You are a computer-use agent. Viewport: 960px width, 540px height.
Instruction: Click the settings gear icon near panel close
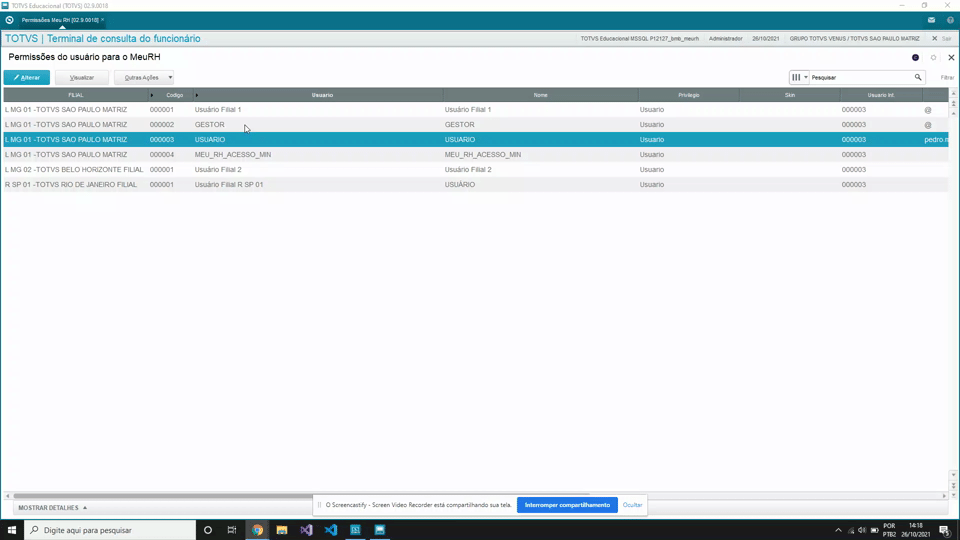[x=933, y=58]
